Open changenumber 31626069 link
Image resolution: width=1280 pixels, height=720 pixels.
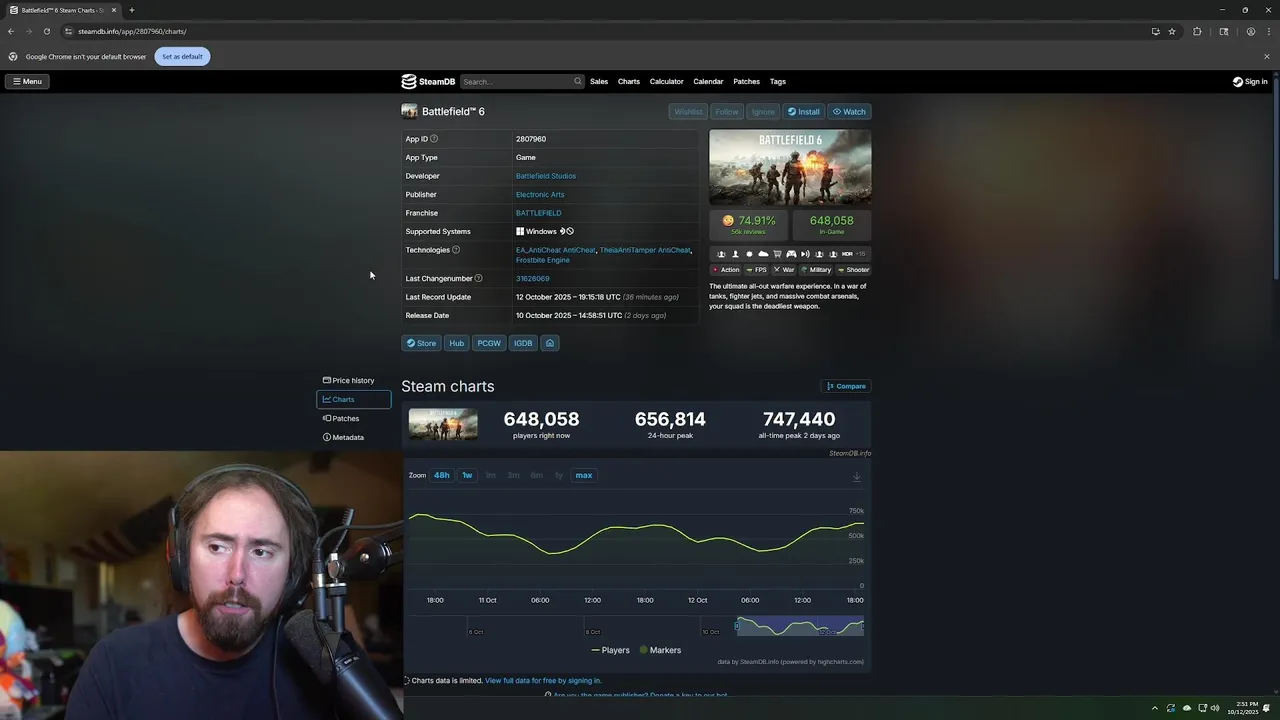click(533, 279)
